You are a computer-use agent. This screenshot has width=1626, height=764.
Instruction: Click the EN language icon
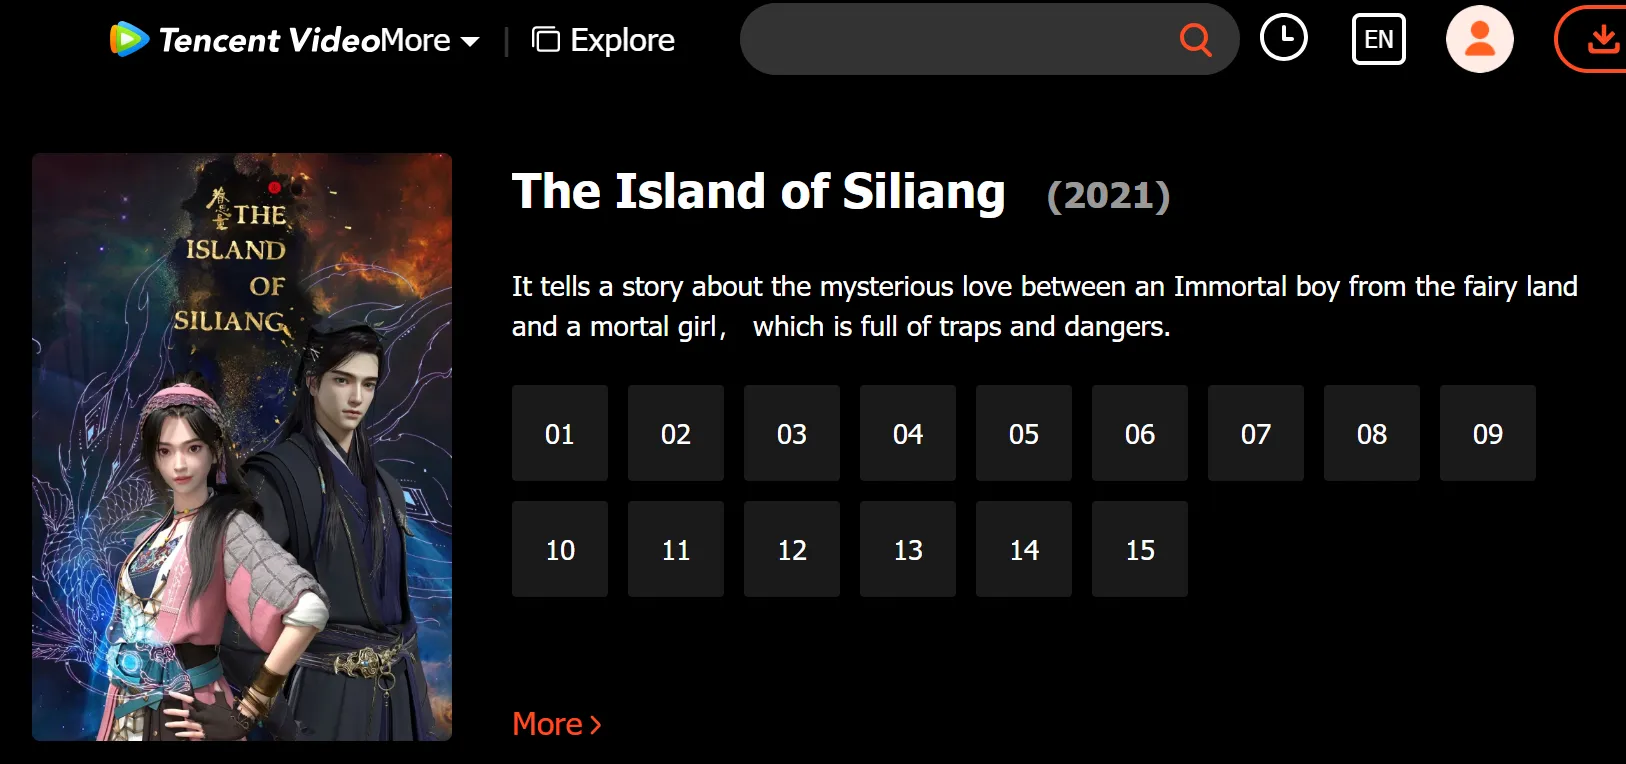[x=1378, y=39]
